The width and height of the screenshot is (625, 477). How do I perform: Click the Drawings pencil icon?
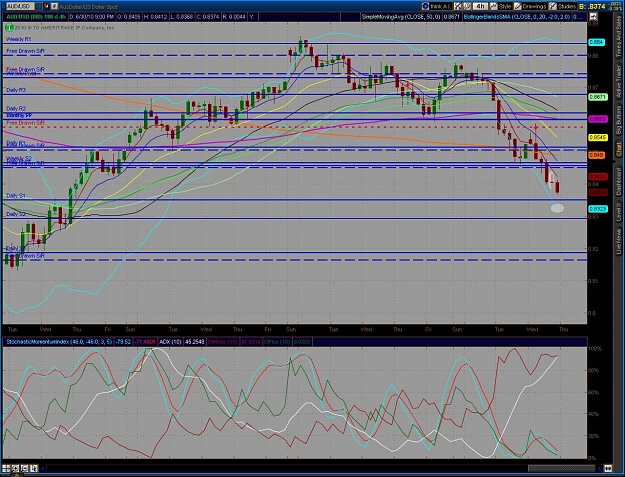518,6
